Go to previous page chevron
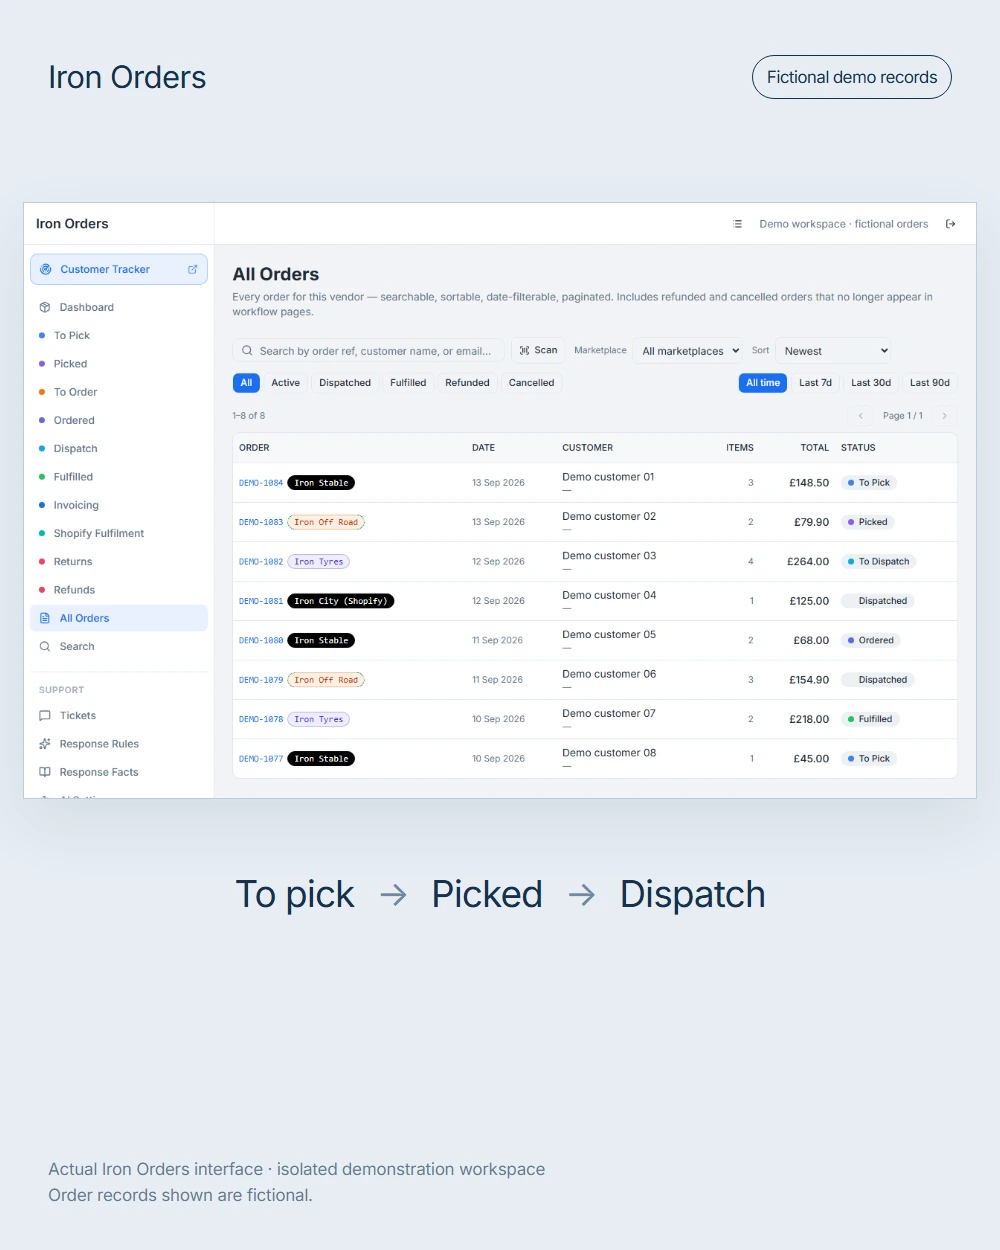 coord(860,416)
